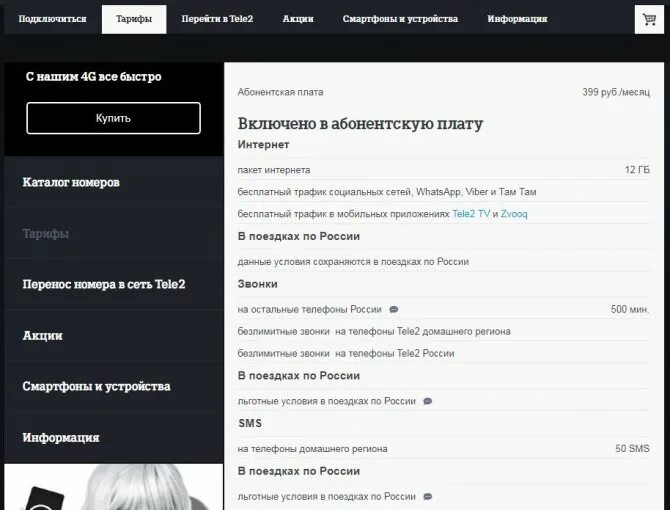Click the 'пакет интернета' row label
This screenshot has width=670, height=510.
(x=274, y=170)
